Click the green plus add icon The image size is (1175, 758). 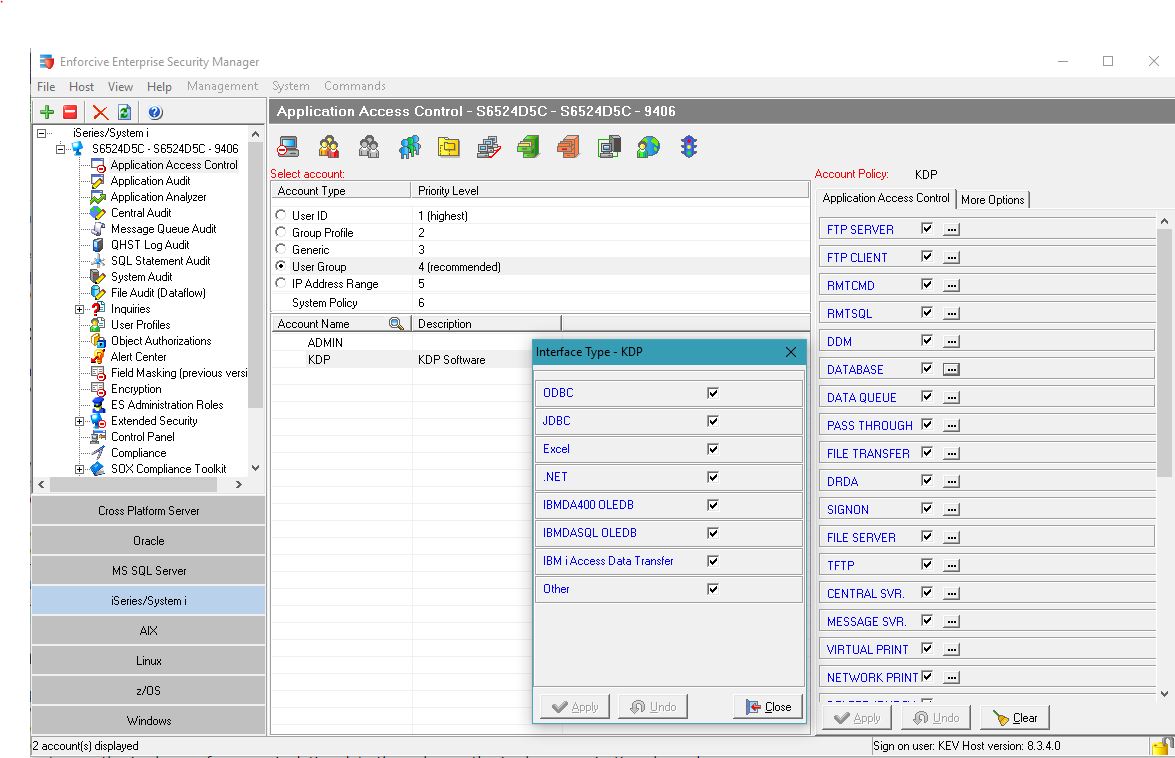point(47,112)
